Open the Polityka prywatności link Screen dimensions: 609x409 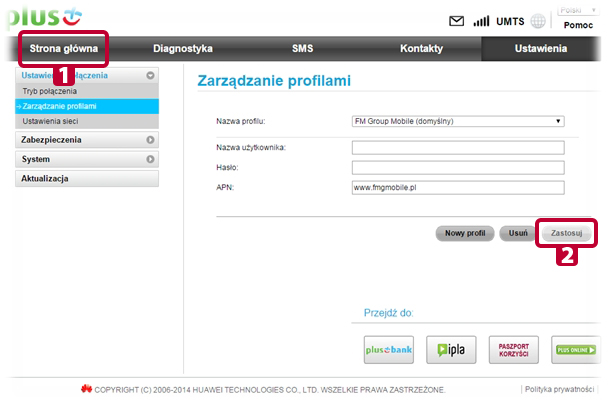coord(559,389)
